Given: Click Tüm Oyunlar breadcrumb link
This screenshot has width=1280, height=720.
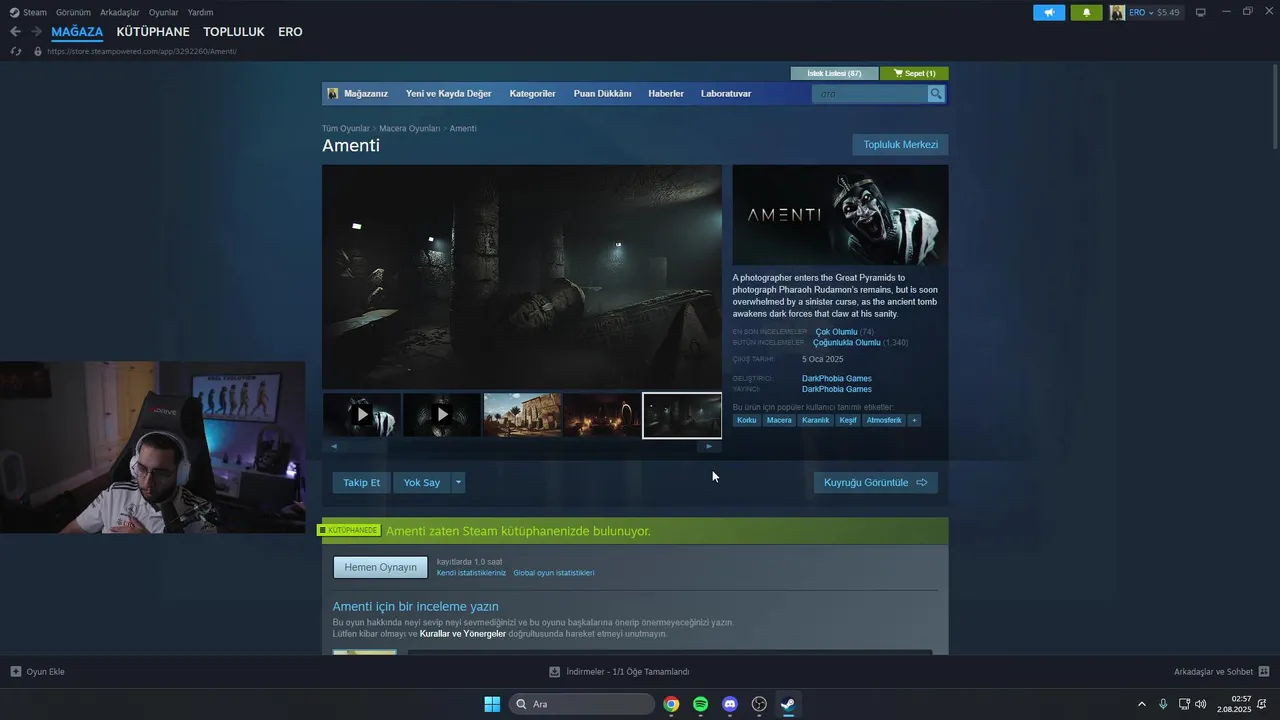Looking at the screenshot, I should (x=346, y=129).
